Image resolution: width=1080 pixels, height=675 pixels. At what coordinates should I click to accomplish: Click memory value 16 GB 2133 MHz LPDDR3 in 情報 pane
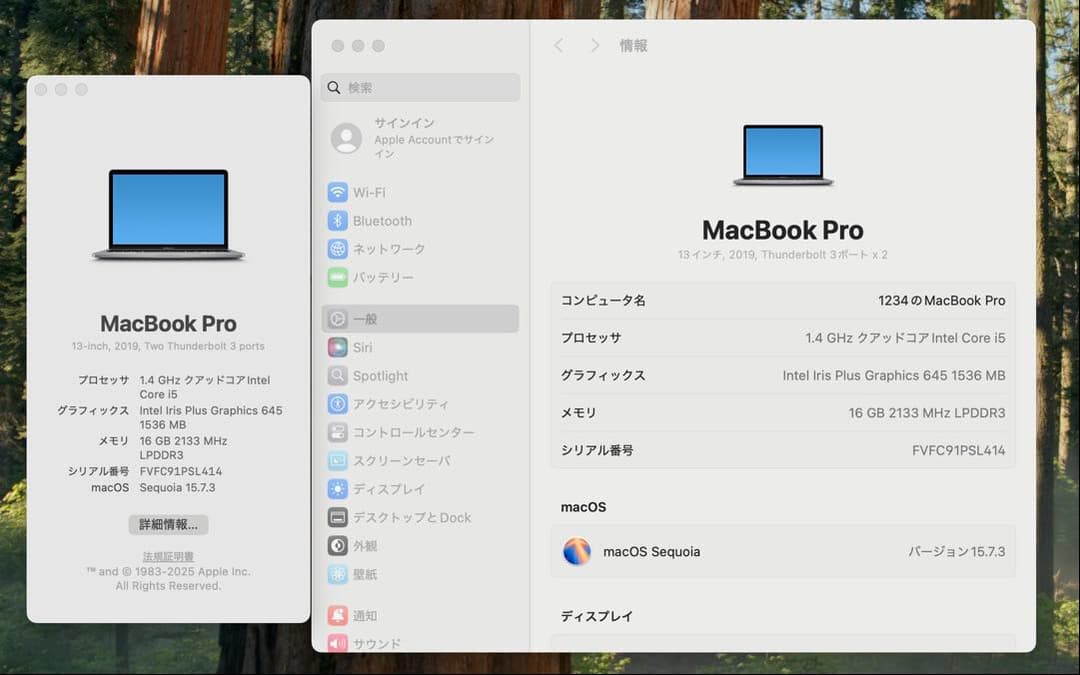pos(926,413)
